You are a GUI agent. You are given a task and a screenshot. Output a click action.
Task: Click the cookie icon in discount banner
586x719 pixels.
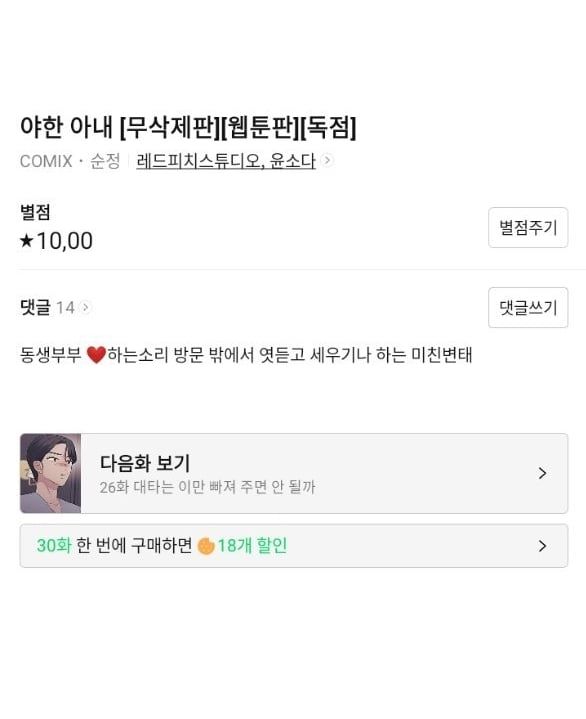(x=205, y=546)
